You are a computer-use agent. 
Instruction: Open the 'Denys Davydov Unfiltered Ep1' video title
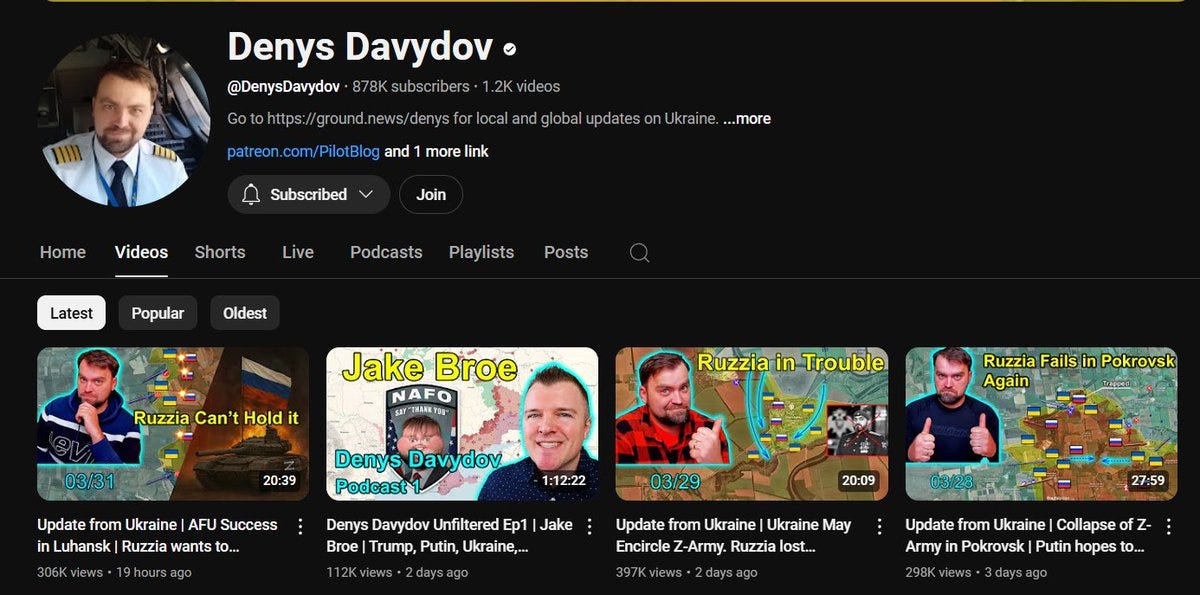click(449, 536)
